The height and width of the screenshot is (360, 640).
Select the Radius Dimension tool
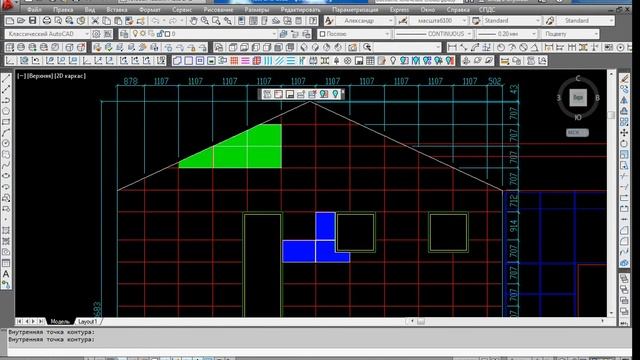[501, 47]
